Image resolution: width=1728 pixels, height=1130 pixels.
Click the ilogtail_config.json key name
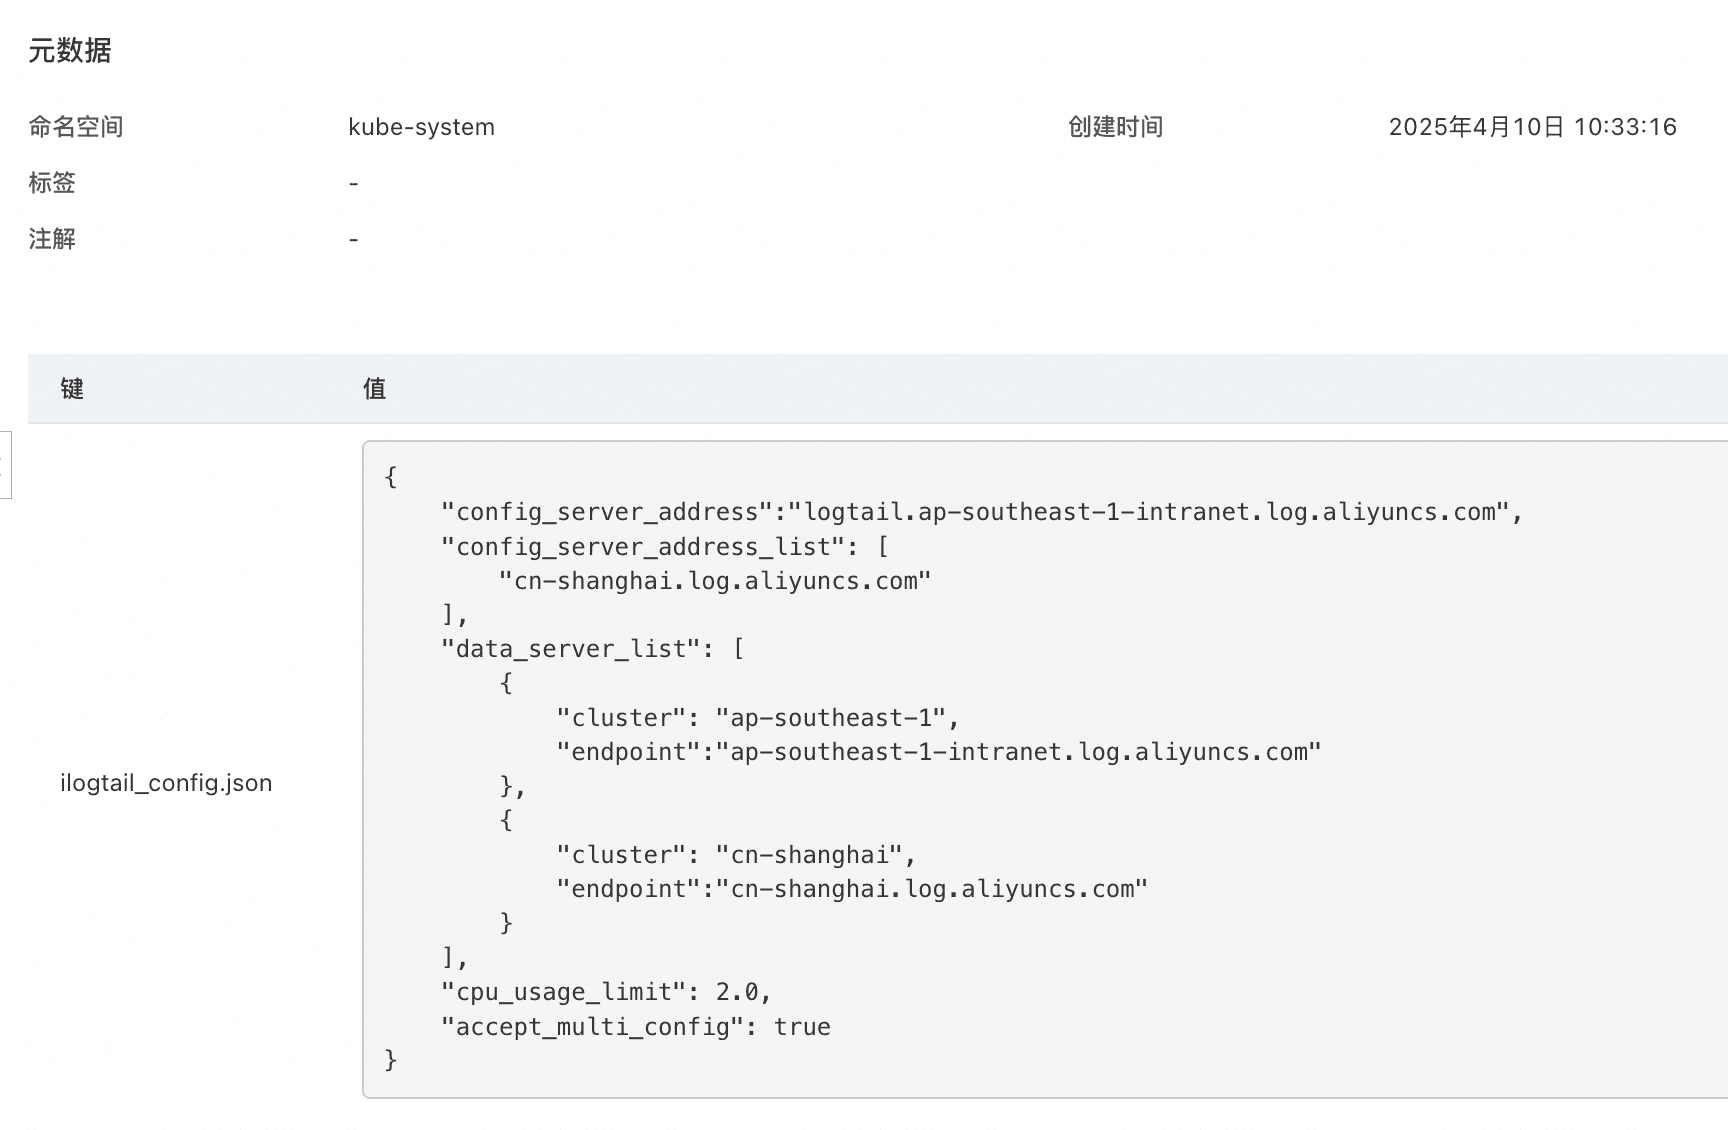[166, 783]
